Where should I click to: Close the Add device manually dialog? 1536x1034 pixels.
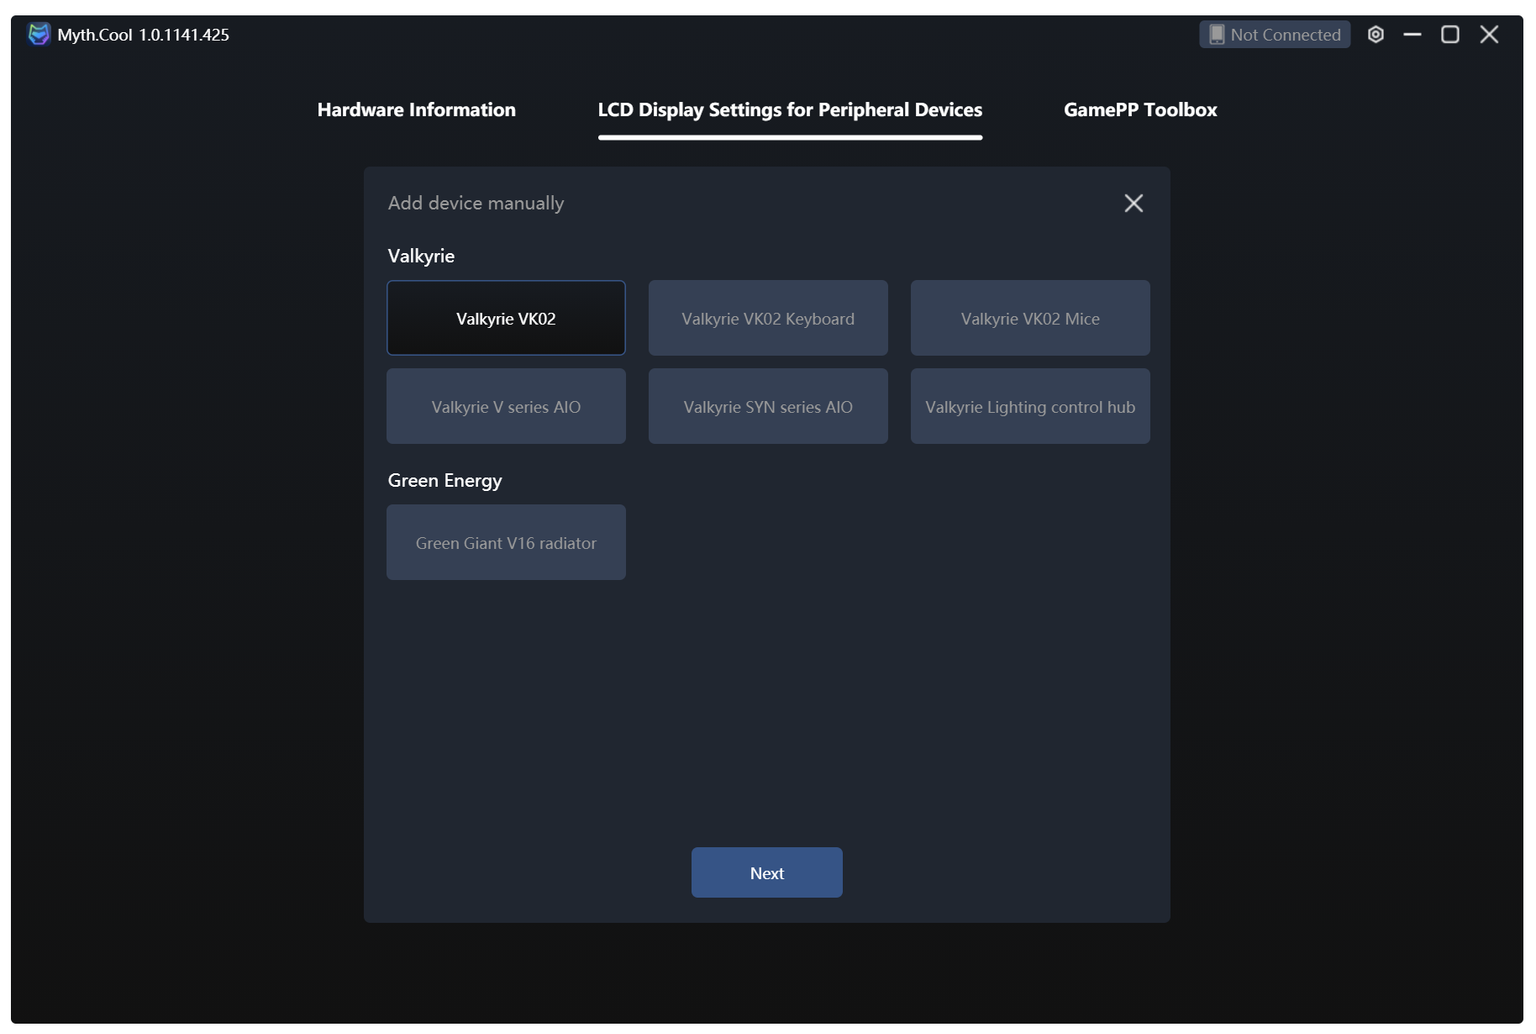[1133, 203]
